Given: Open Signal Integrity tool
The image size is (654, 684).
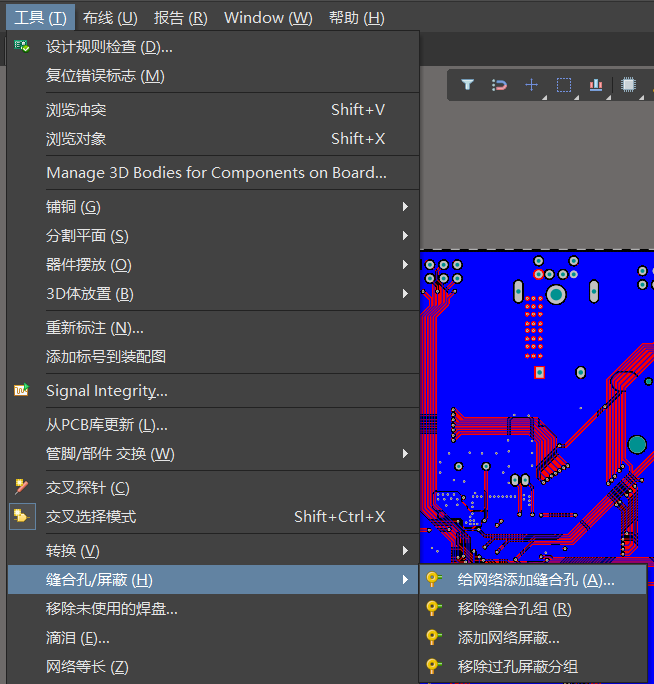Looking at the screenshot, I should click(x=213, y=391).
